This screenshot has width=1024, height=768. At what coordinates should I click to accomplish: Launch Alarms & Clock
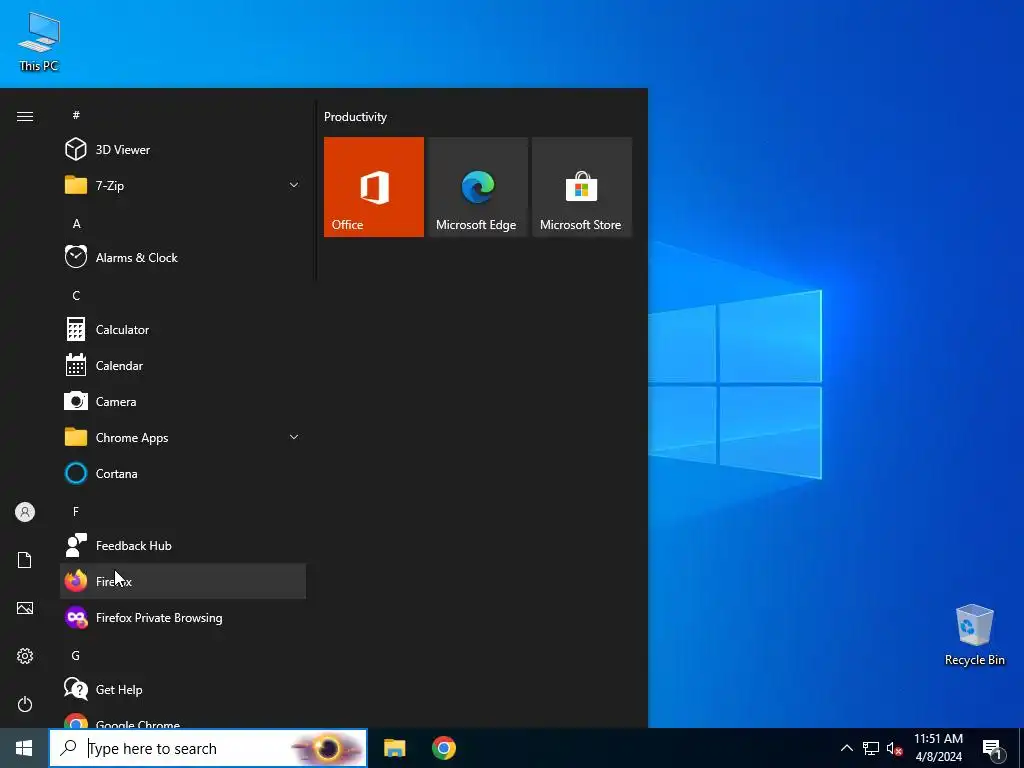tap(183, 257)
